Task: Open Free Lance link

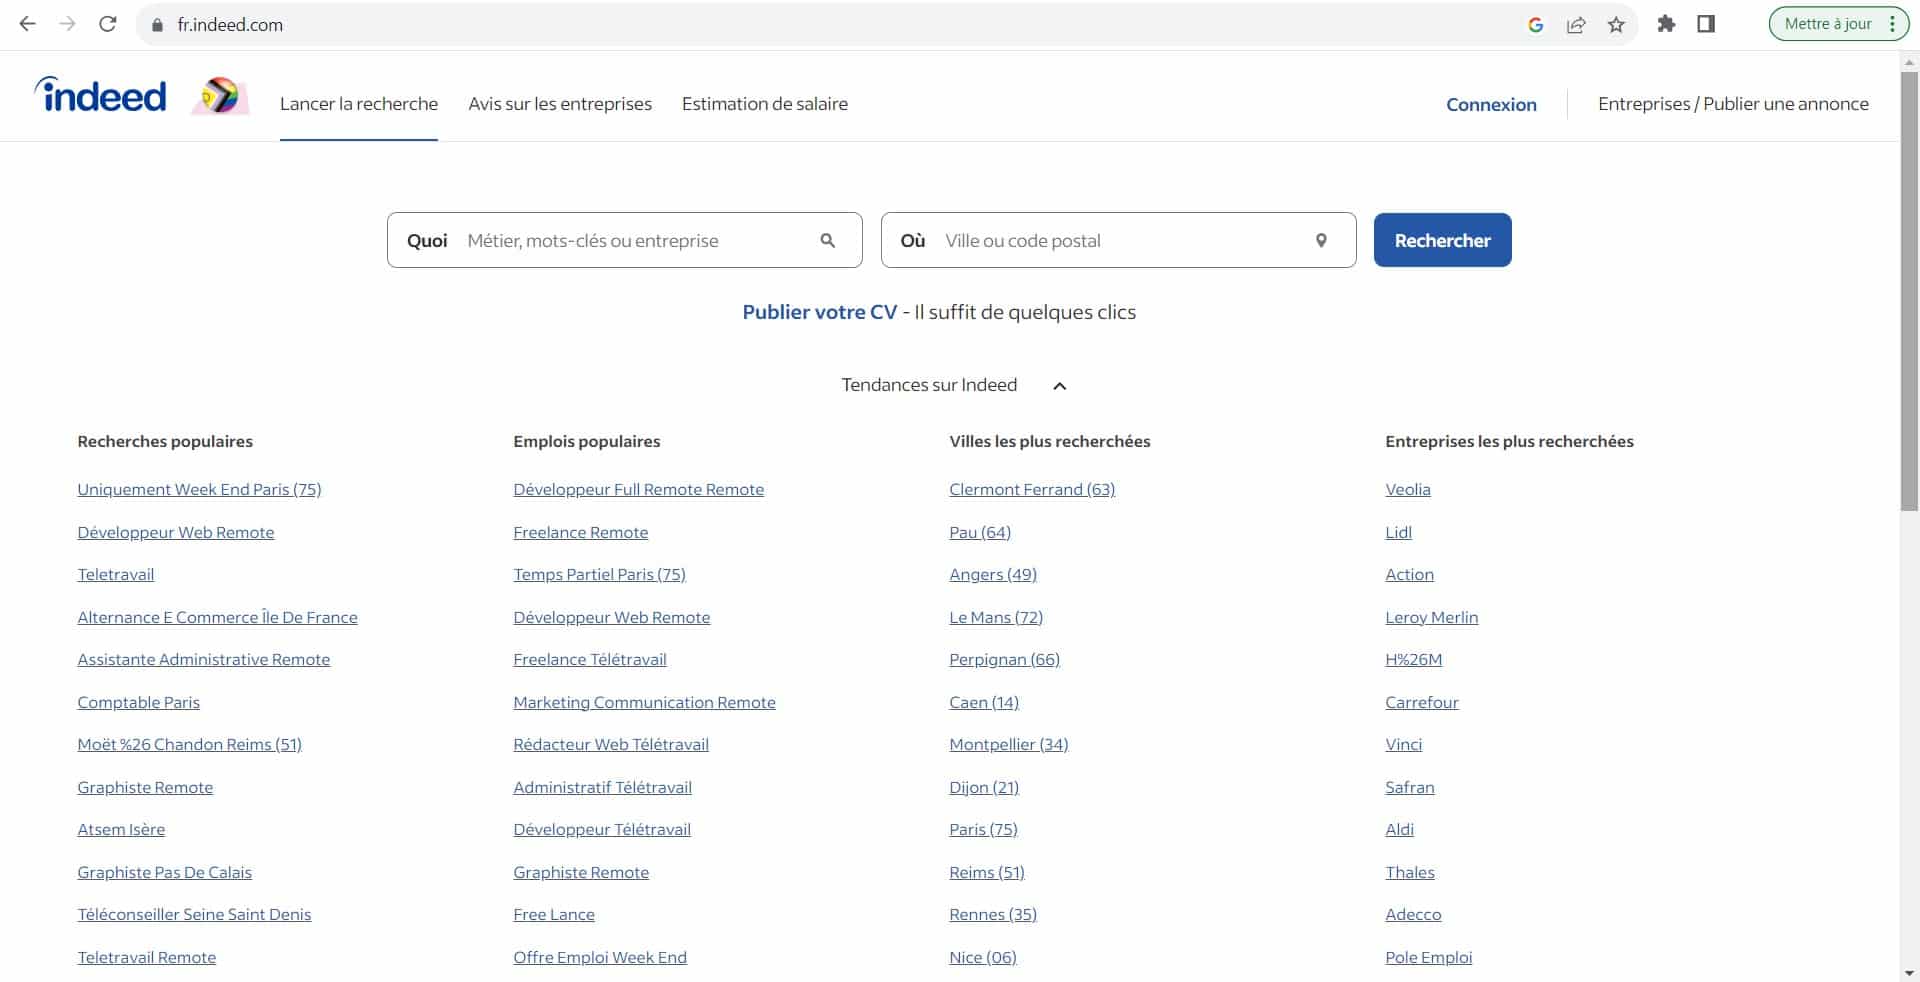Action: coord(553,914)
